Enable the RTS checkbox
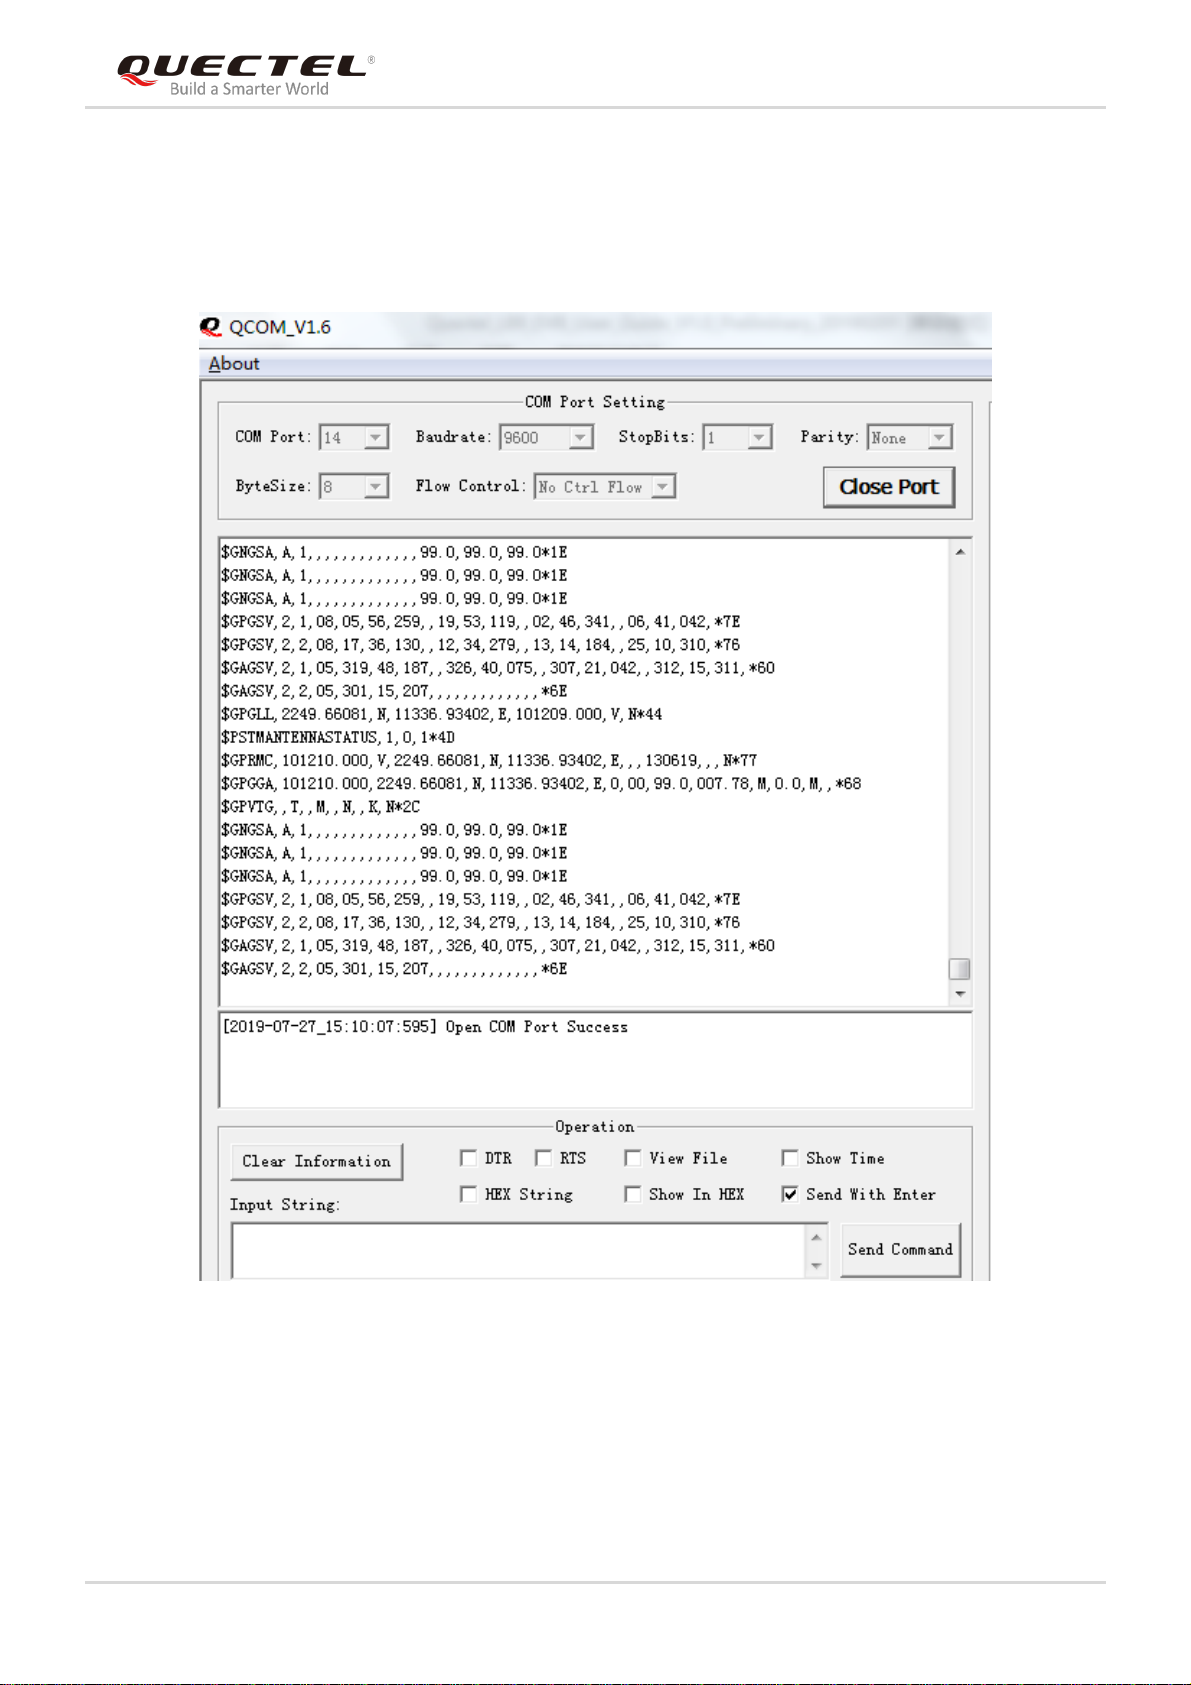Image resolution: width=1191 pixels, height=1685 pixels. (543, 1158)
